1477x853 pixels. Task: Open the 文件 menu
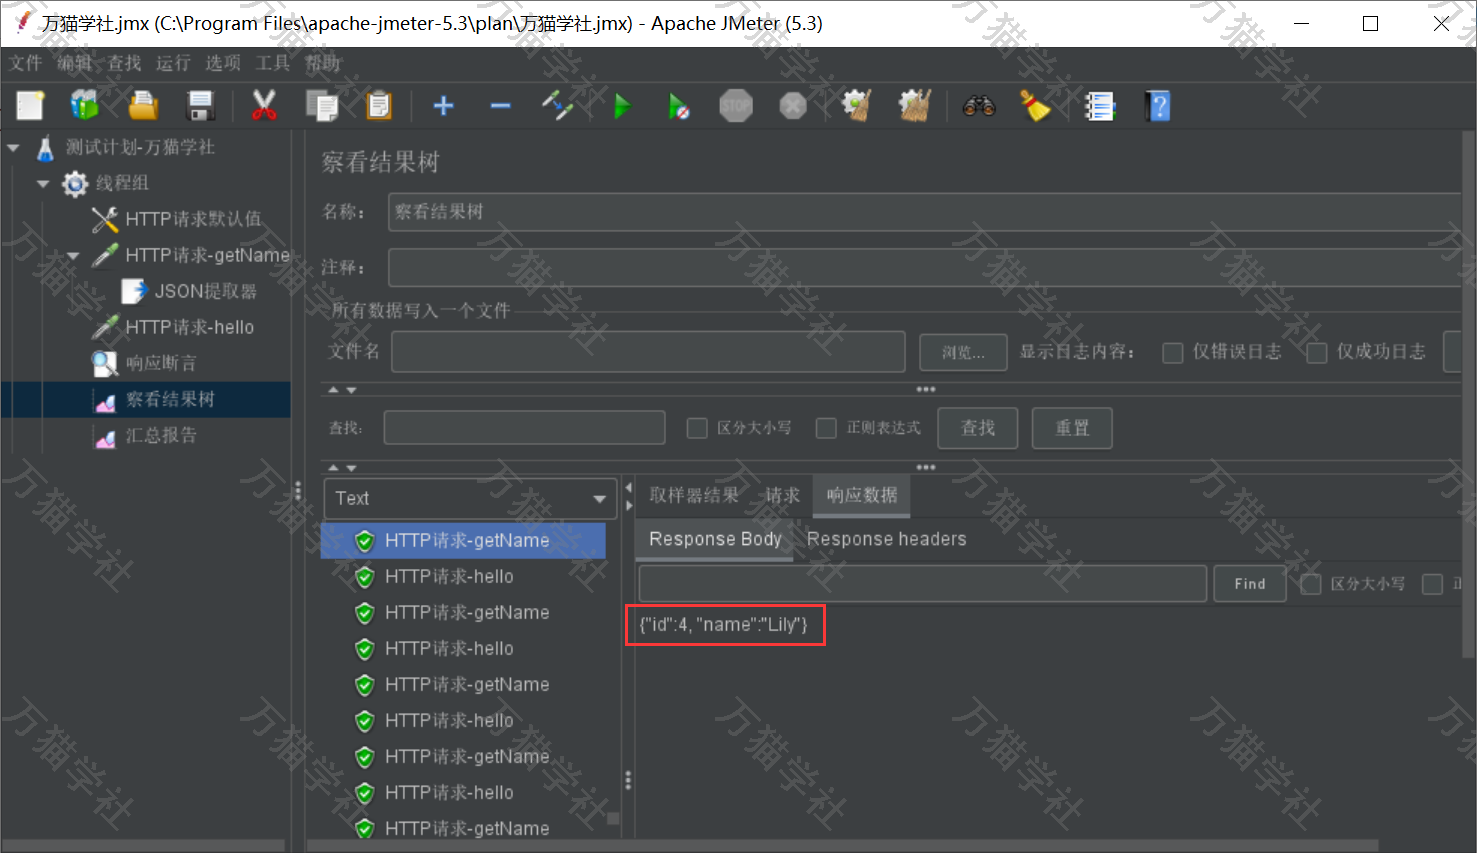click(26, 63)
